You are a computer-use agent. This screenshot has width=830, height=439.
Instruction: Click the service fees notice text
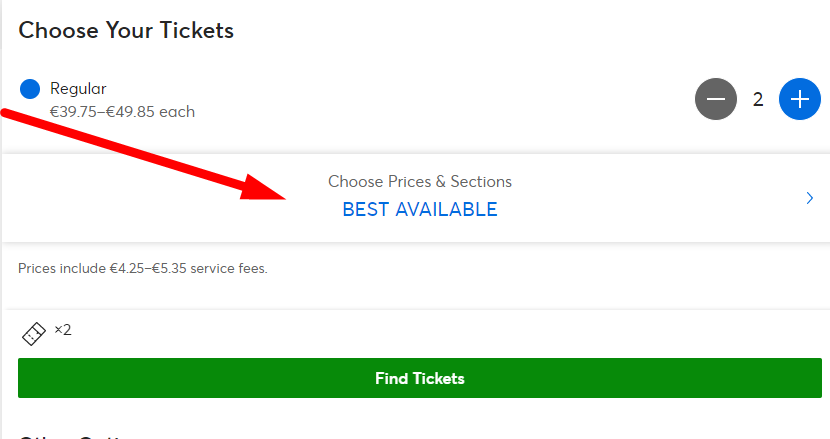(143, 268)
